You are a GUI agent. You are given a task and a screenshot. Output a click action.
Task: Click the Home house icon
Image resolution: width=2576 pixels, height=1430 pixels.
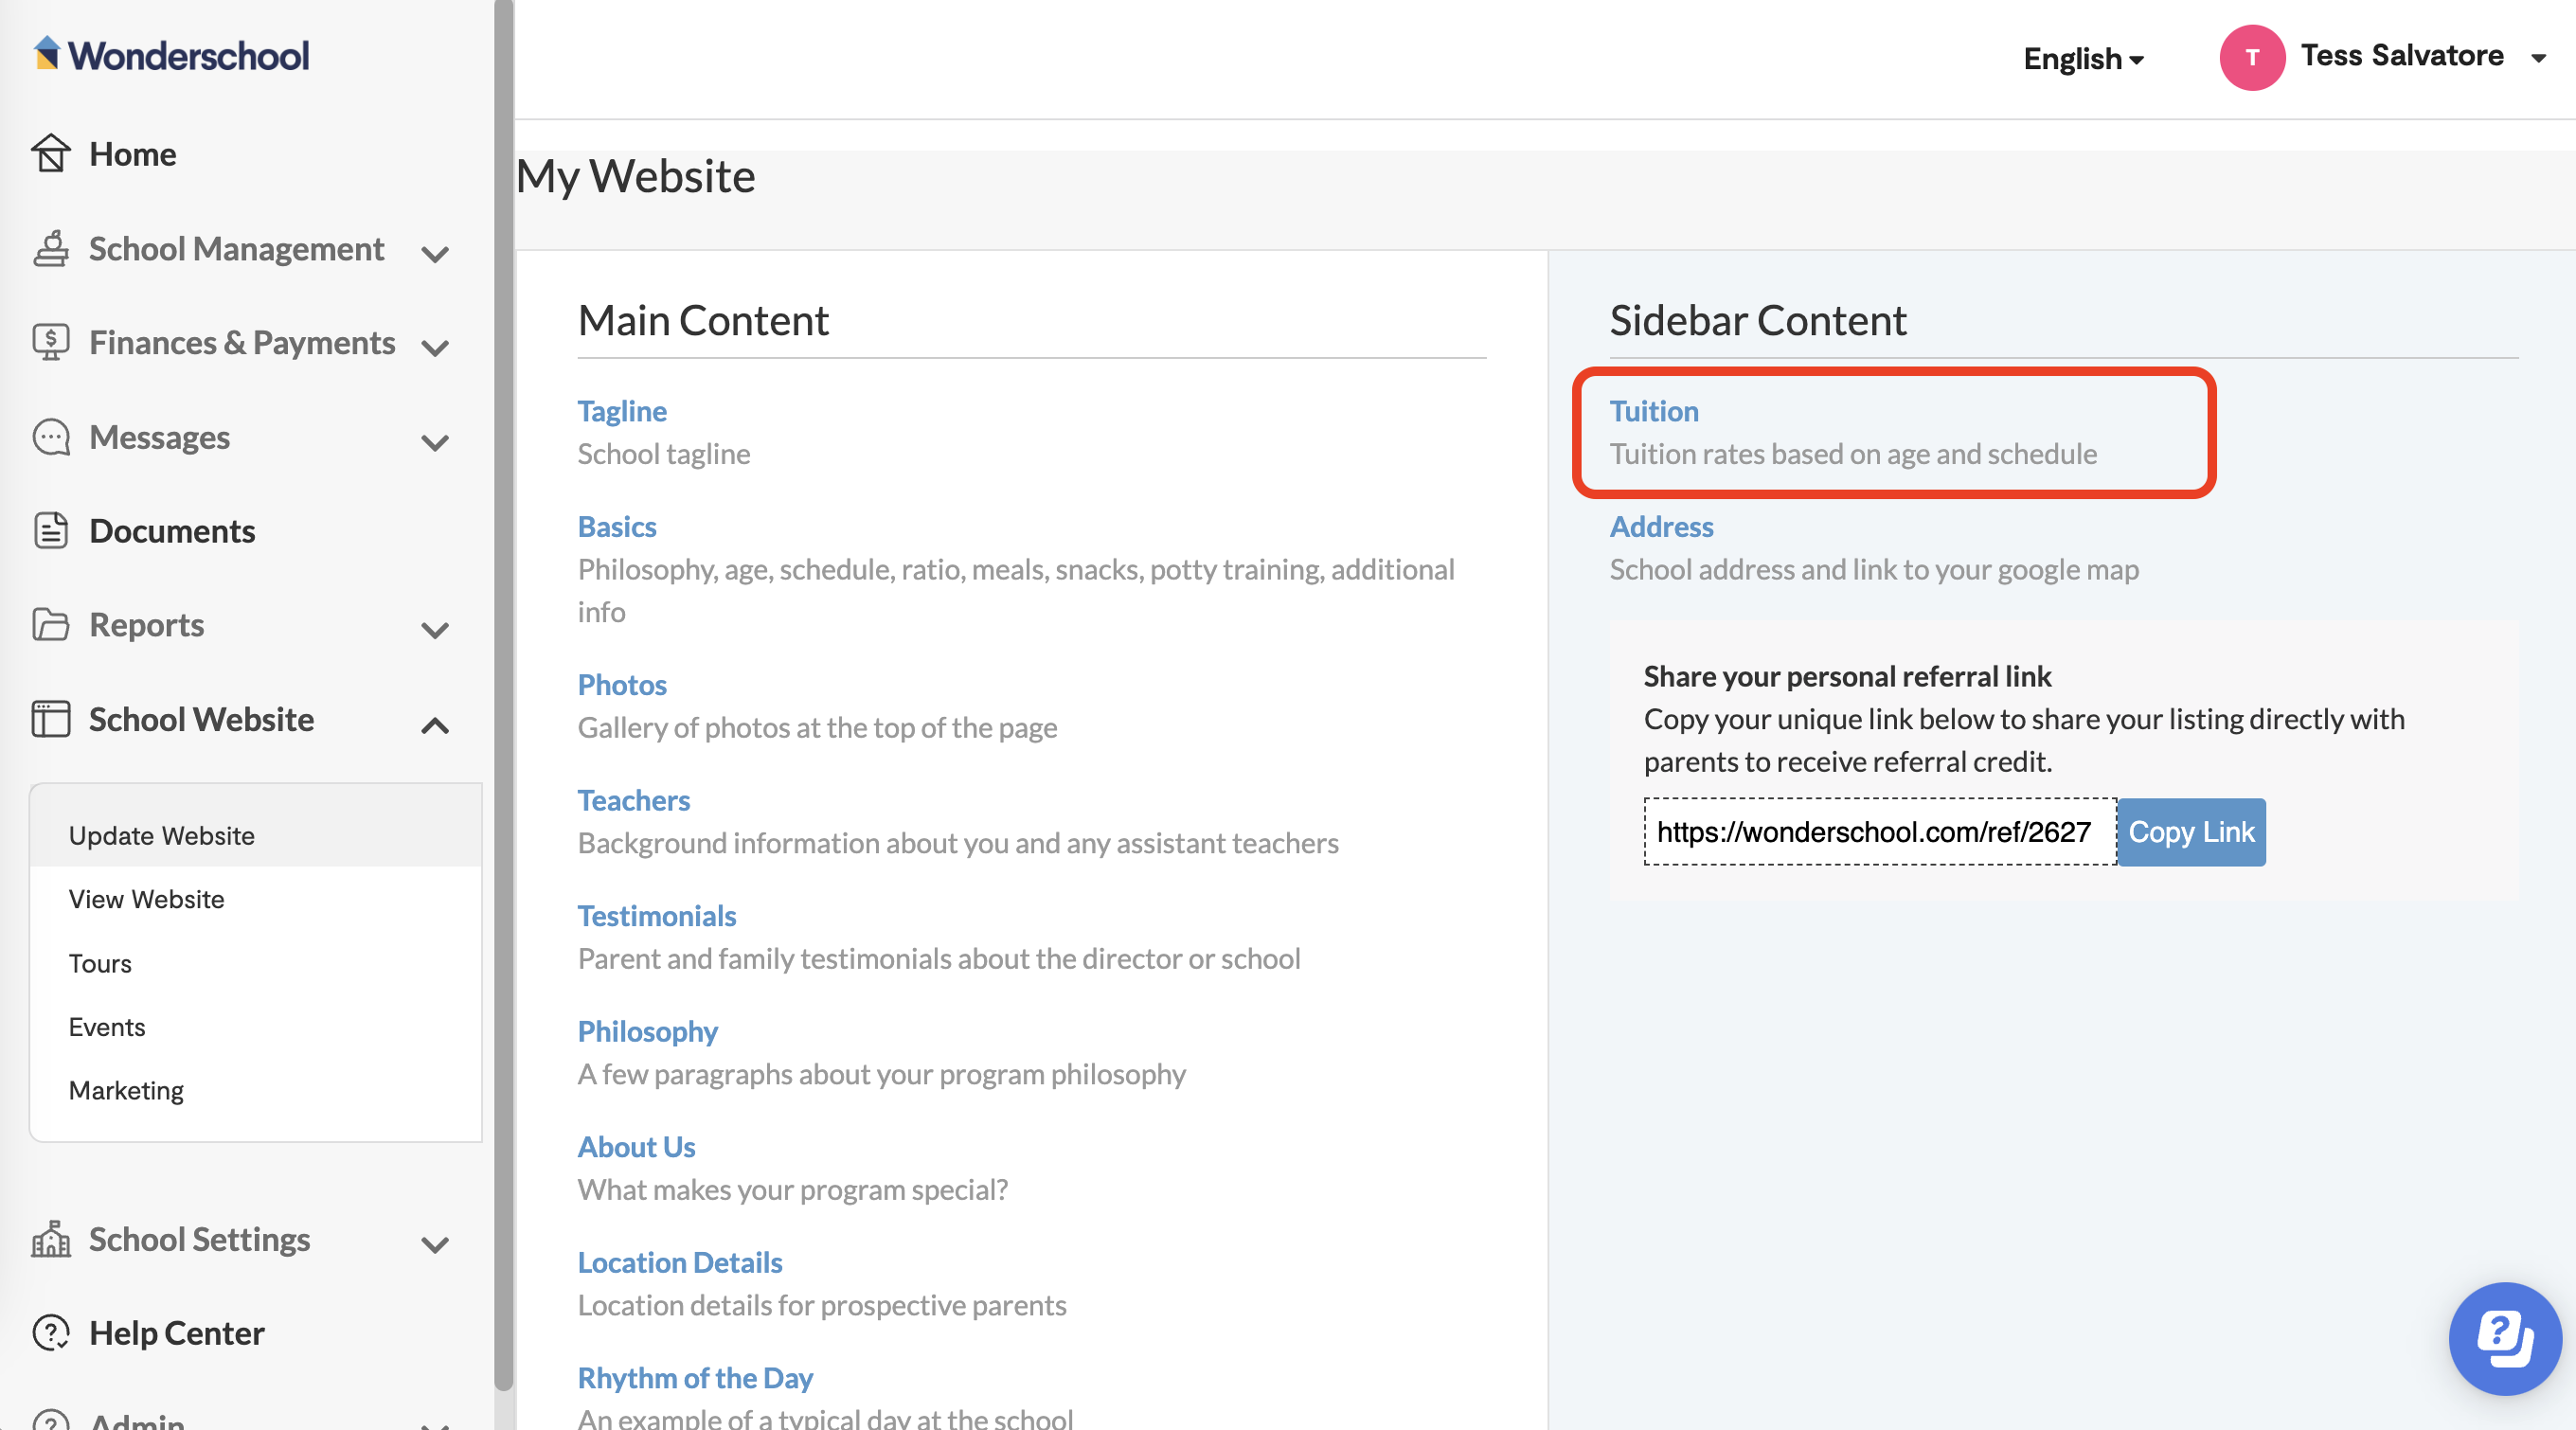(50, 154)
